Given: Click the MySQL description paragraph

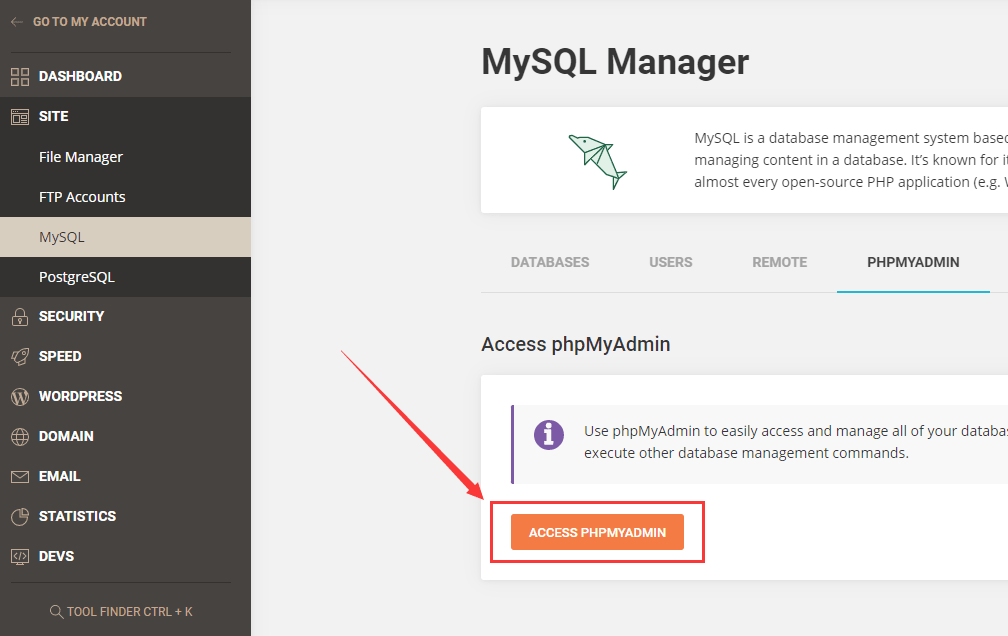Looking at the screenshot, I should pos(851,160).
